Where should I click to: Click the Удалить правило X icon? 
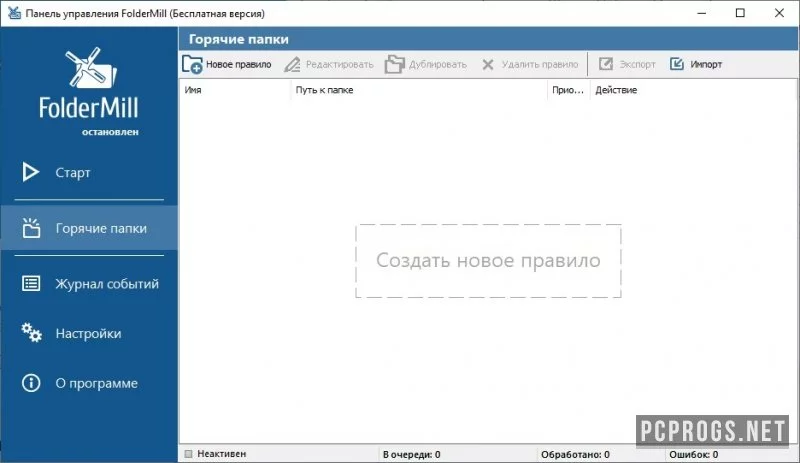click(x=488, y=64)
